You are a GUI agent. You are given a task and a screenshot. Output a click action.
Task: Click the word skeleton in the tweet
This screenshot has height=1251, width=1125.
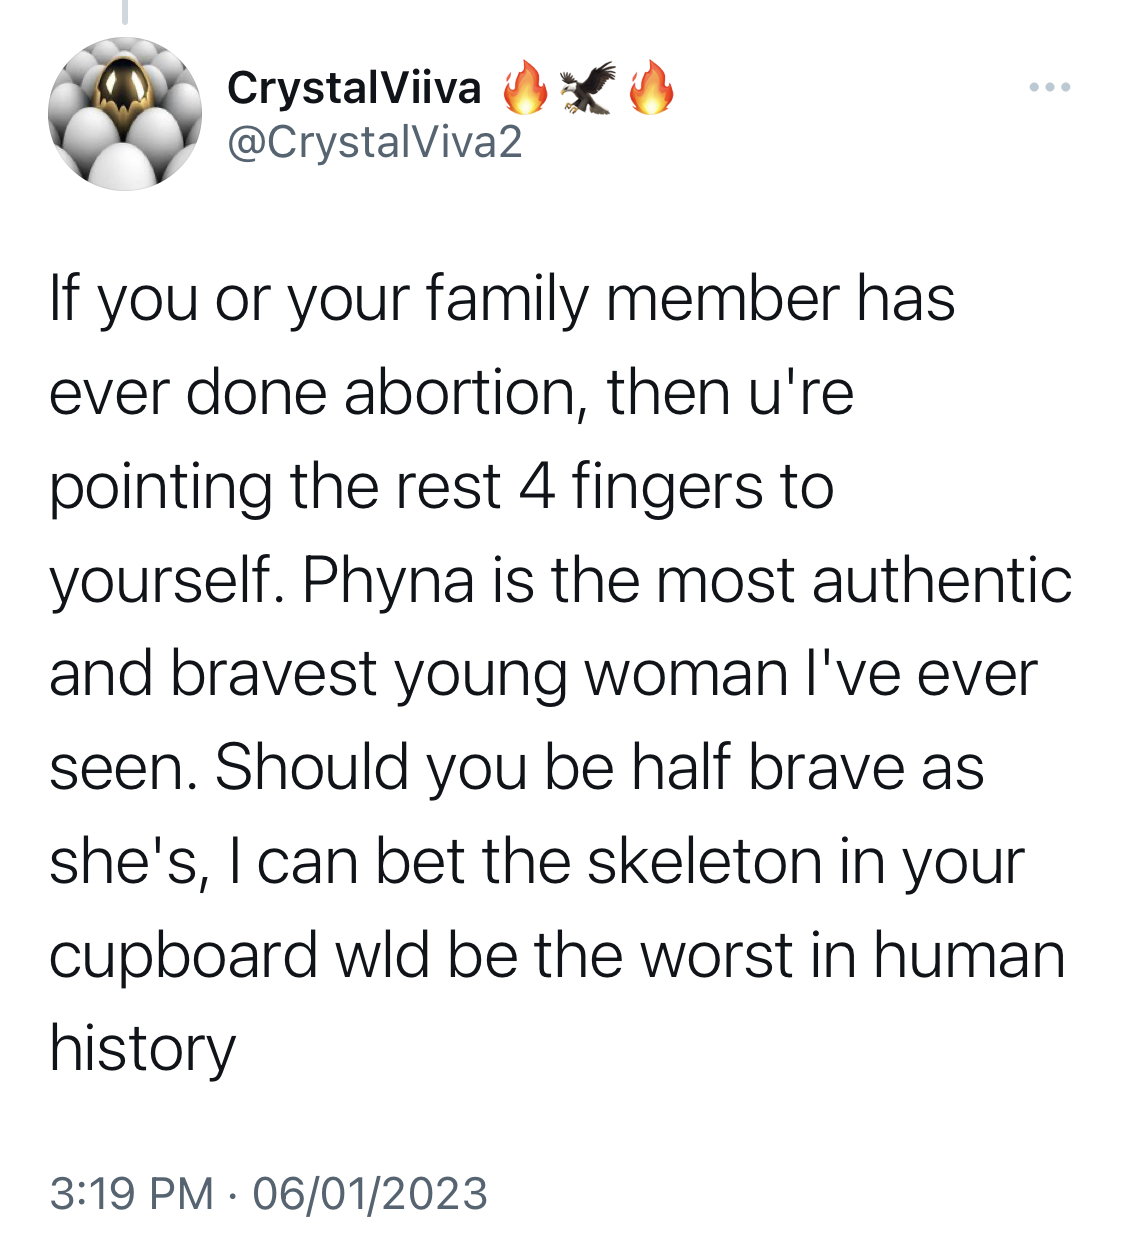click(704, 862)
